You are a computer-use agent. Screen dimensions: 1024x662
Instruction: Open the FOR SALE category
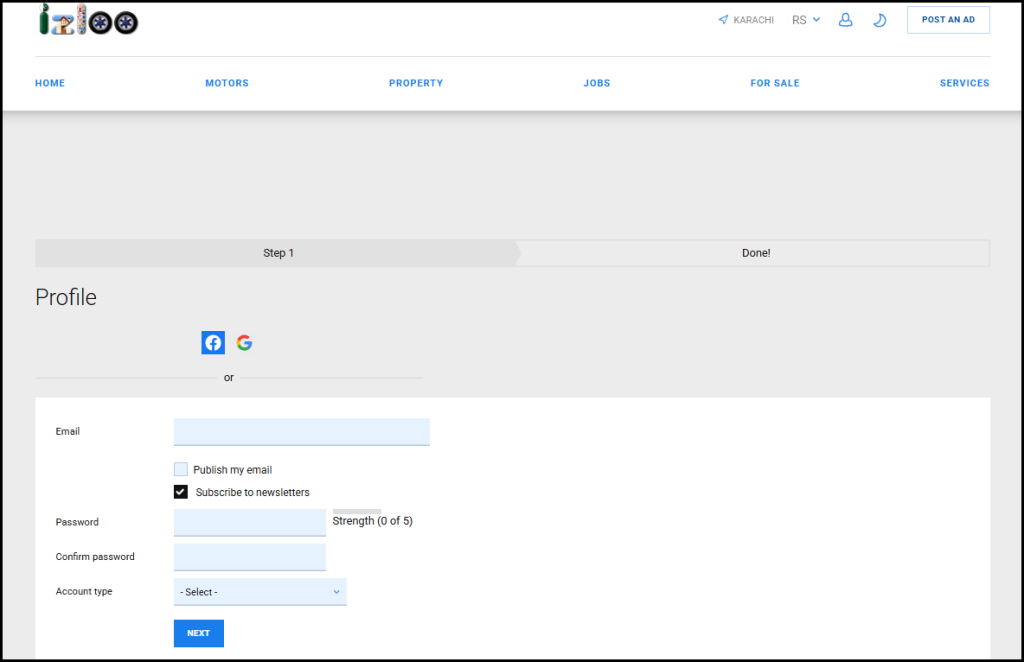pyautogui.click(x=775, y=83)
